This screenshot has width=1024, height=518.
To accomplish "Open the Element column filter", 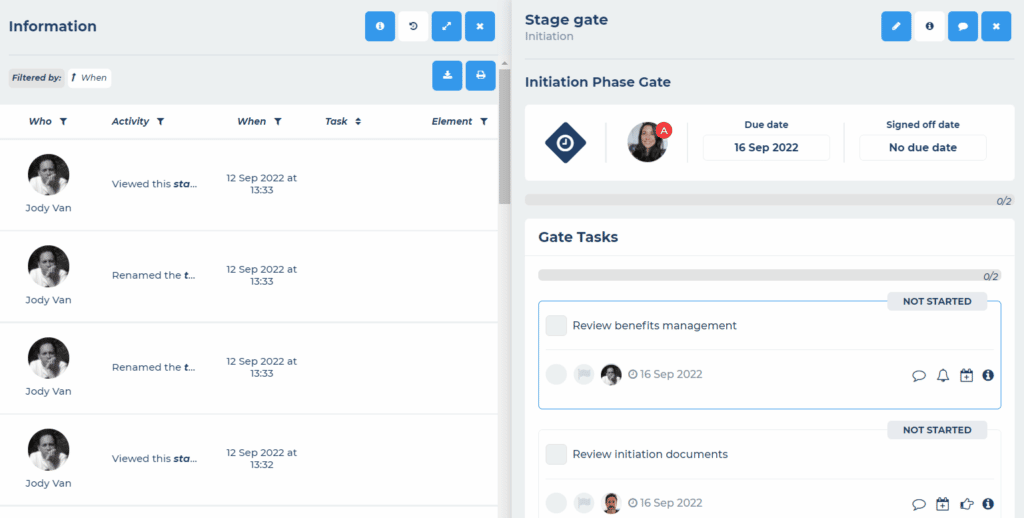I will [x=484, y=121].
